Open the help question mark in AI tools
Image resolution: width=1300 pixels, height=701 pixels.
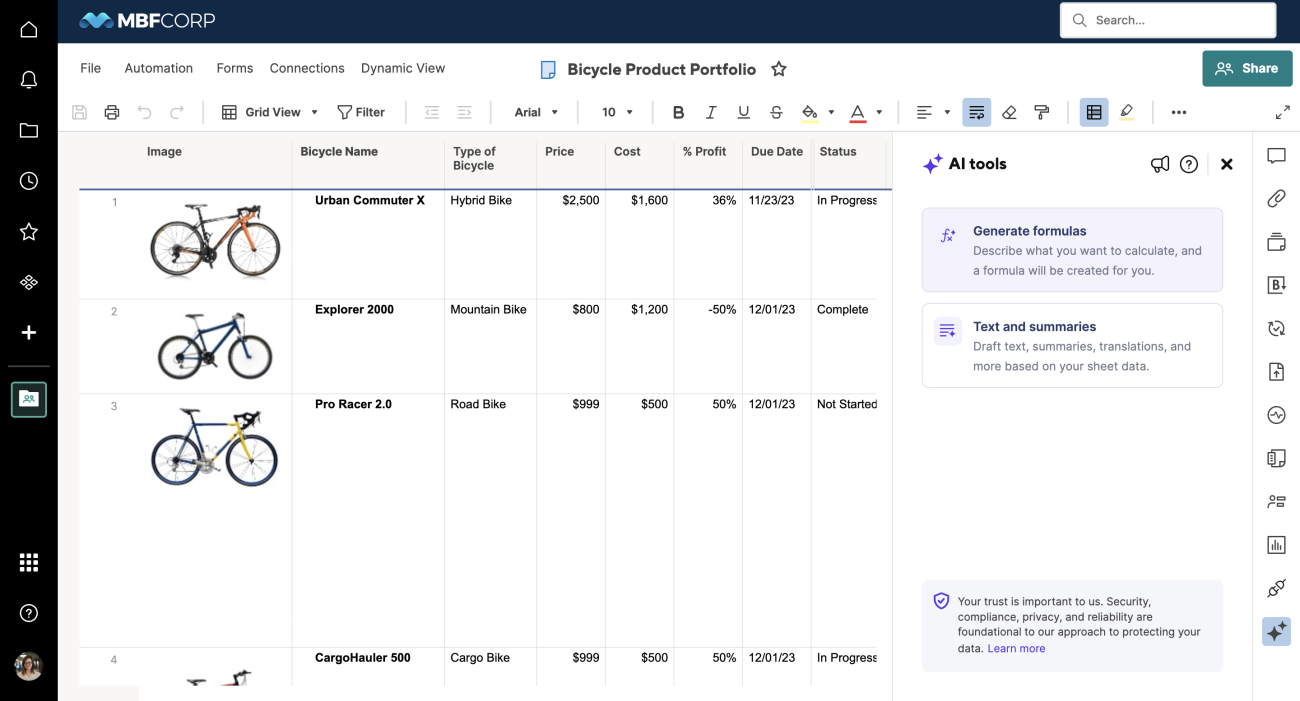tap(1189, 164)
